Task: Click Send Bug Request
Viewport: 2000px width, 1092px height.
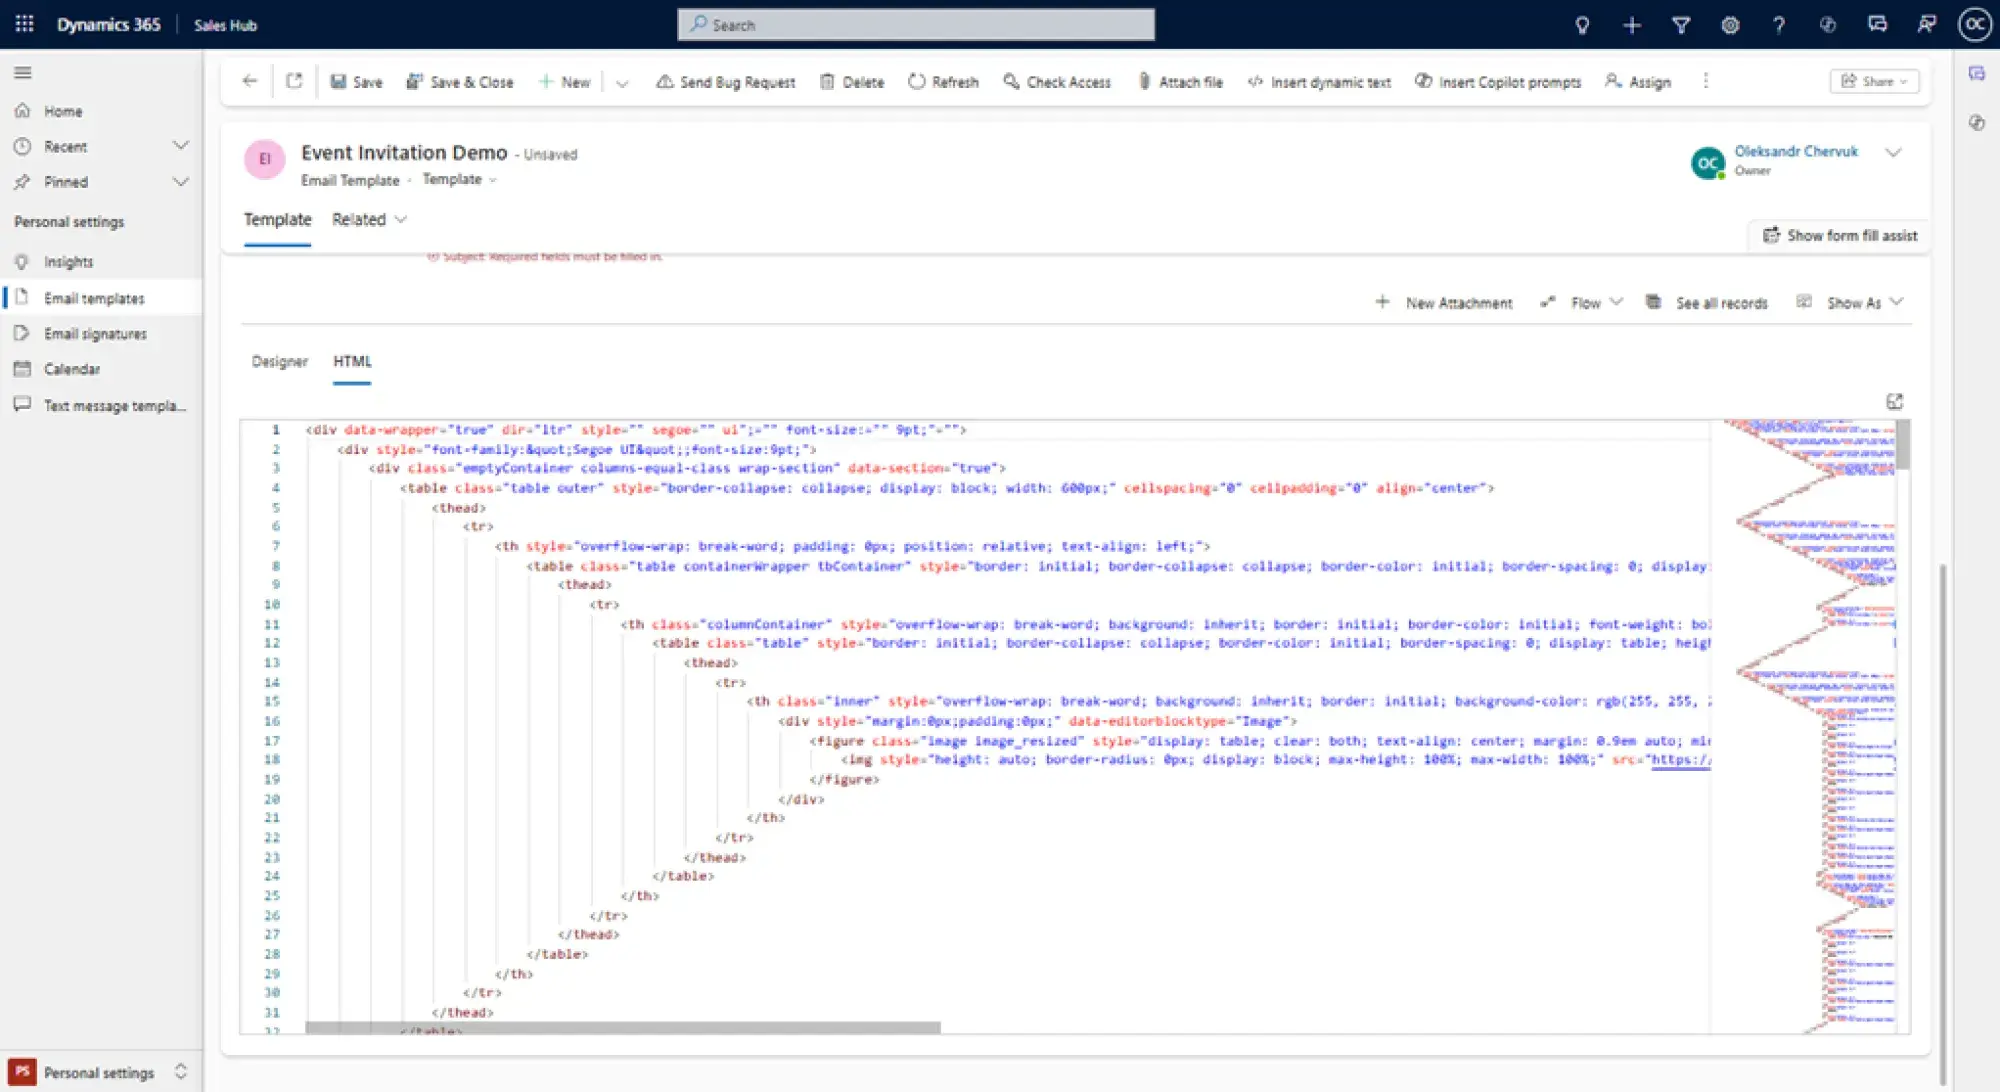Action: 726,82
